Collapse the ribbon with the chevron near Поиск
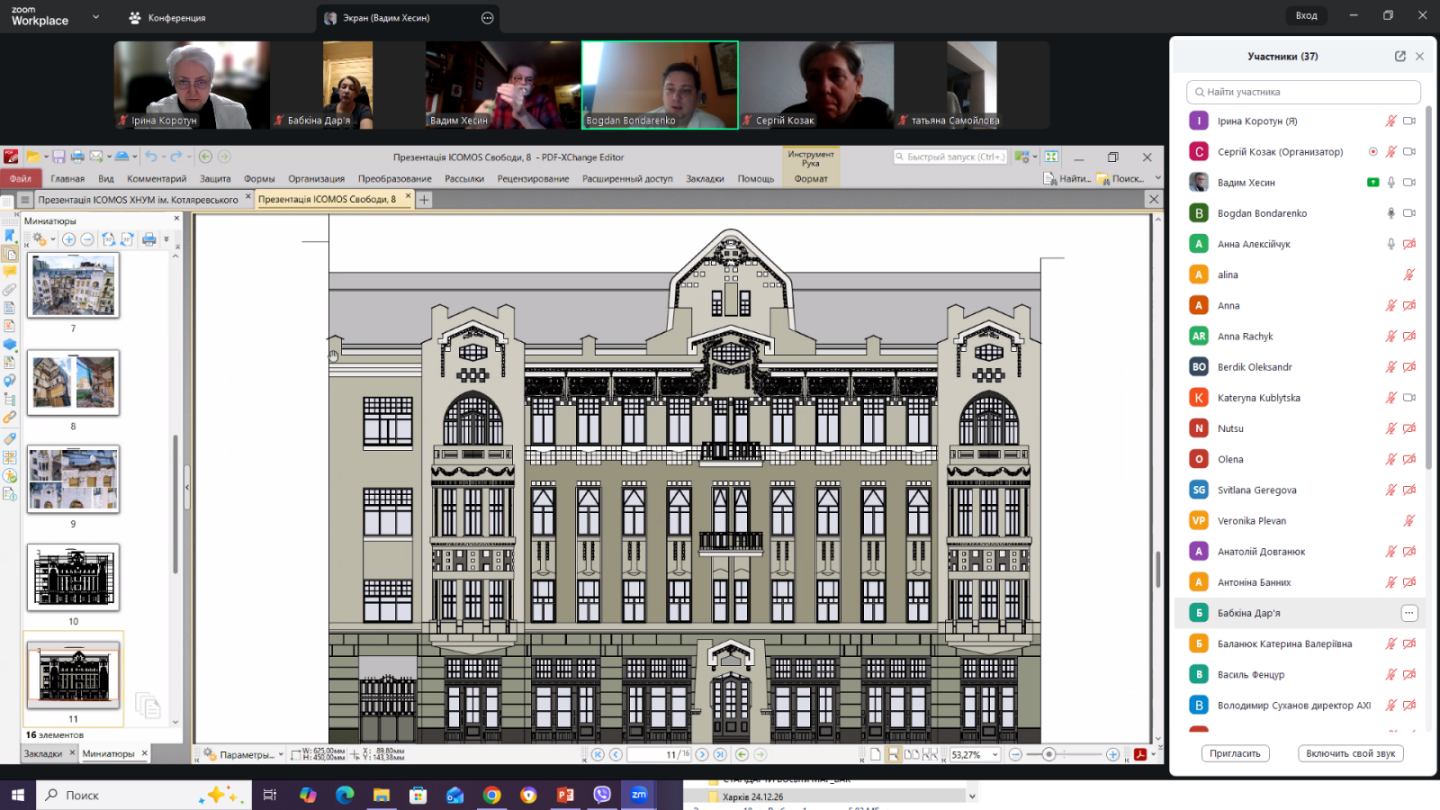 point(1158,178)
